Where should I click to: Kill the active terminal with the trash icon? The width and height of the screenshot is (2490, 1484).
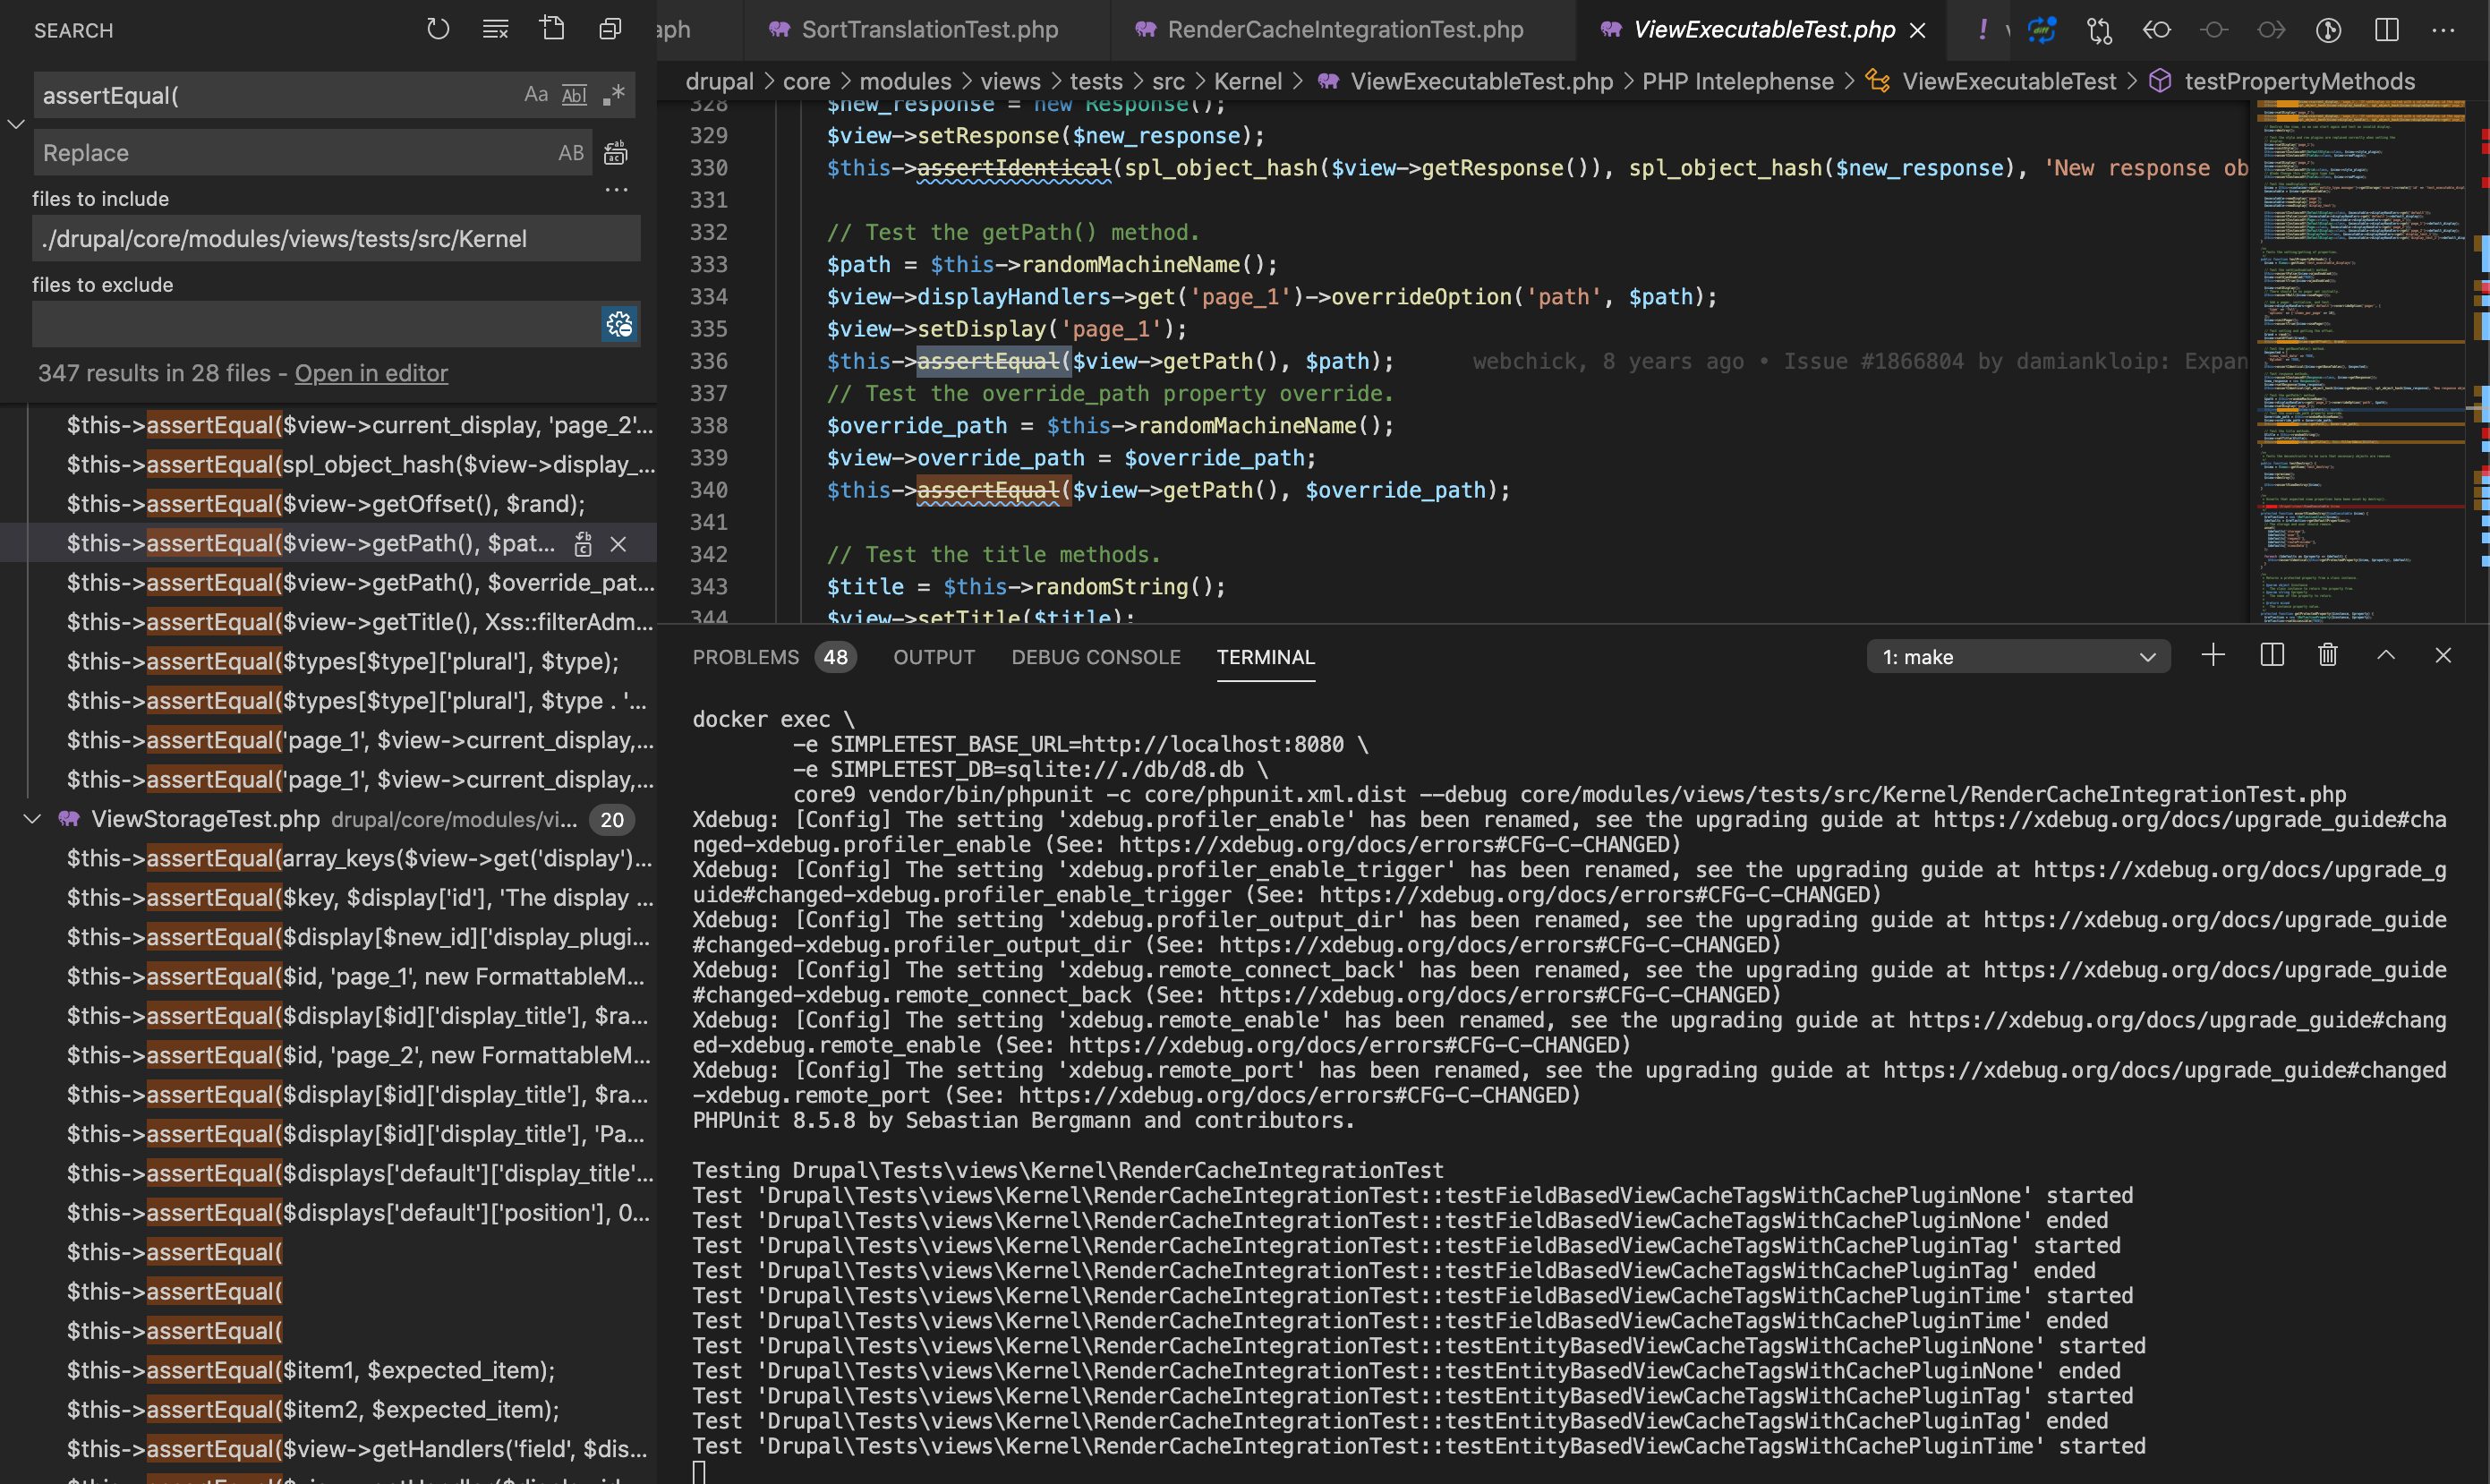coord(2327,655)
